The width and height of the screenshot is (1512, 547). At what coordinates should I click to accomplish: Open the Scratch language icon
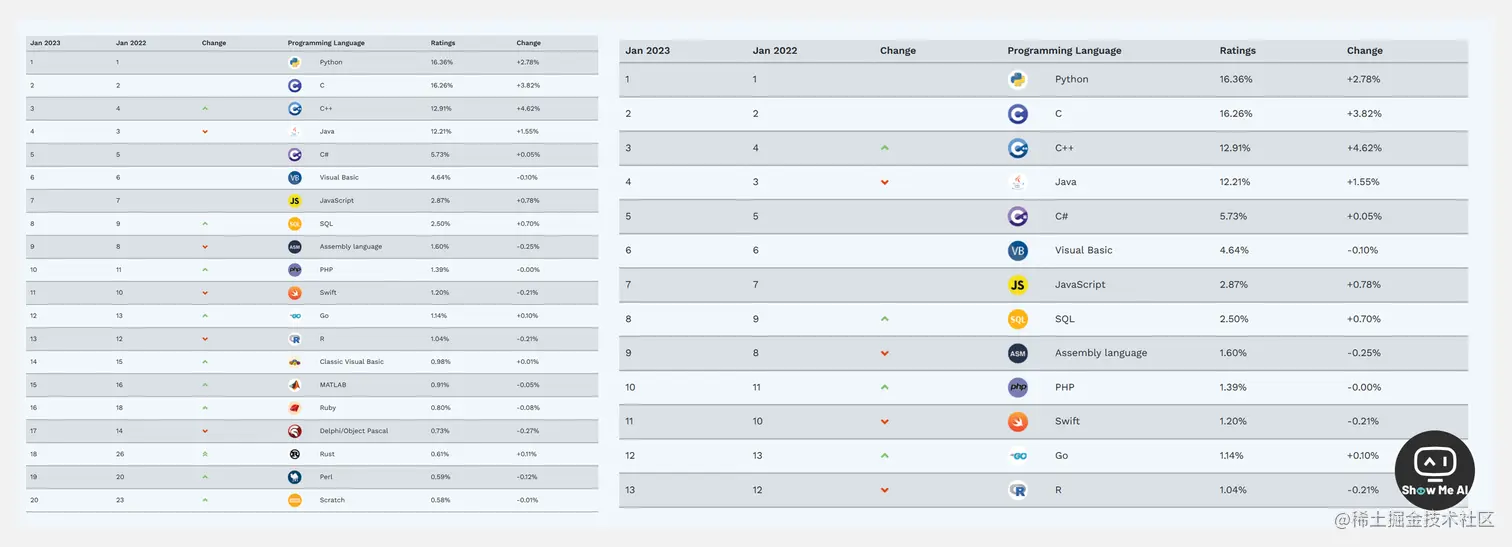294,500
